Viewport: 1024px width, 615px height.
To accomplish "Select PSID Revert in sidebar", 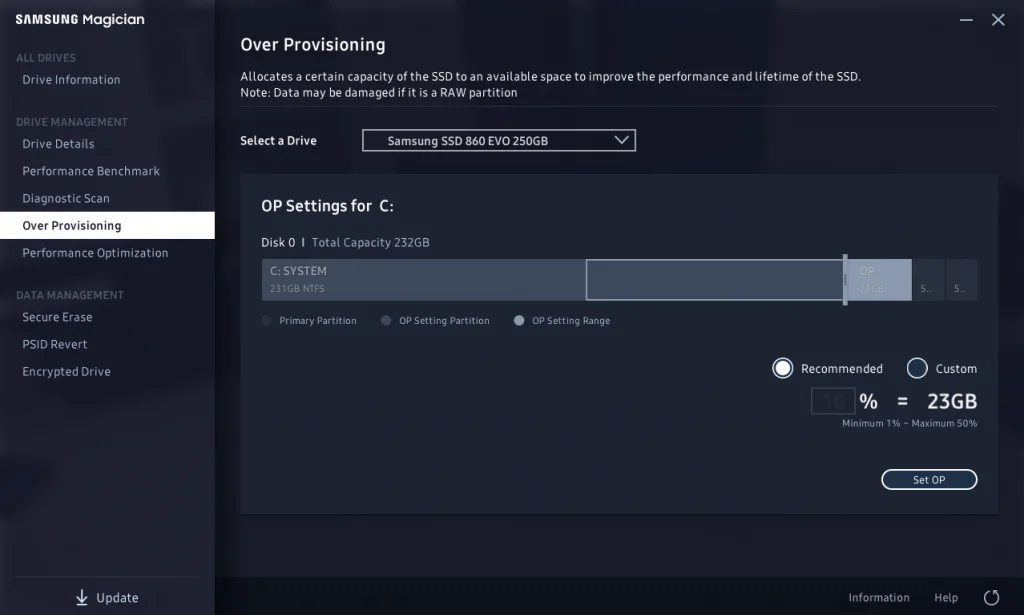I will (55, 344).
